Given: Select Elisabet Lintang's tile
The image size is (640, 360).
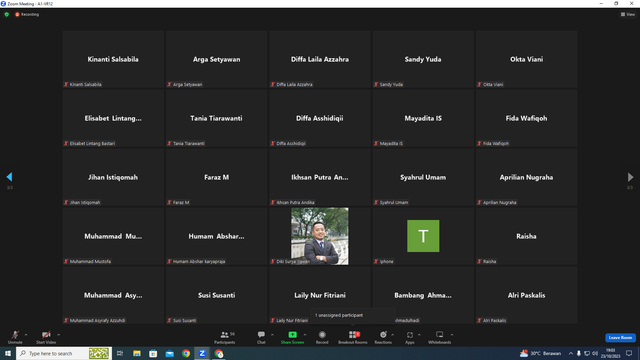Looking at the screenshot, I should pyautogui.click(x=113, y=118).
